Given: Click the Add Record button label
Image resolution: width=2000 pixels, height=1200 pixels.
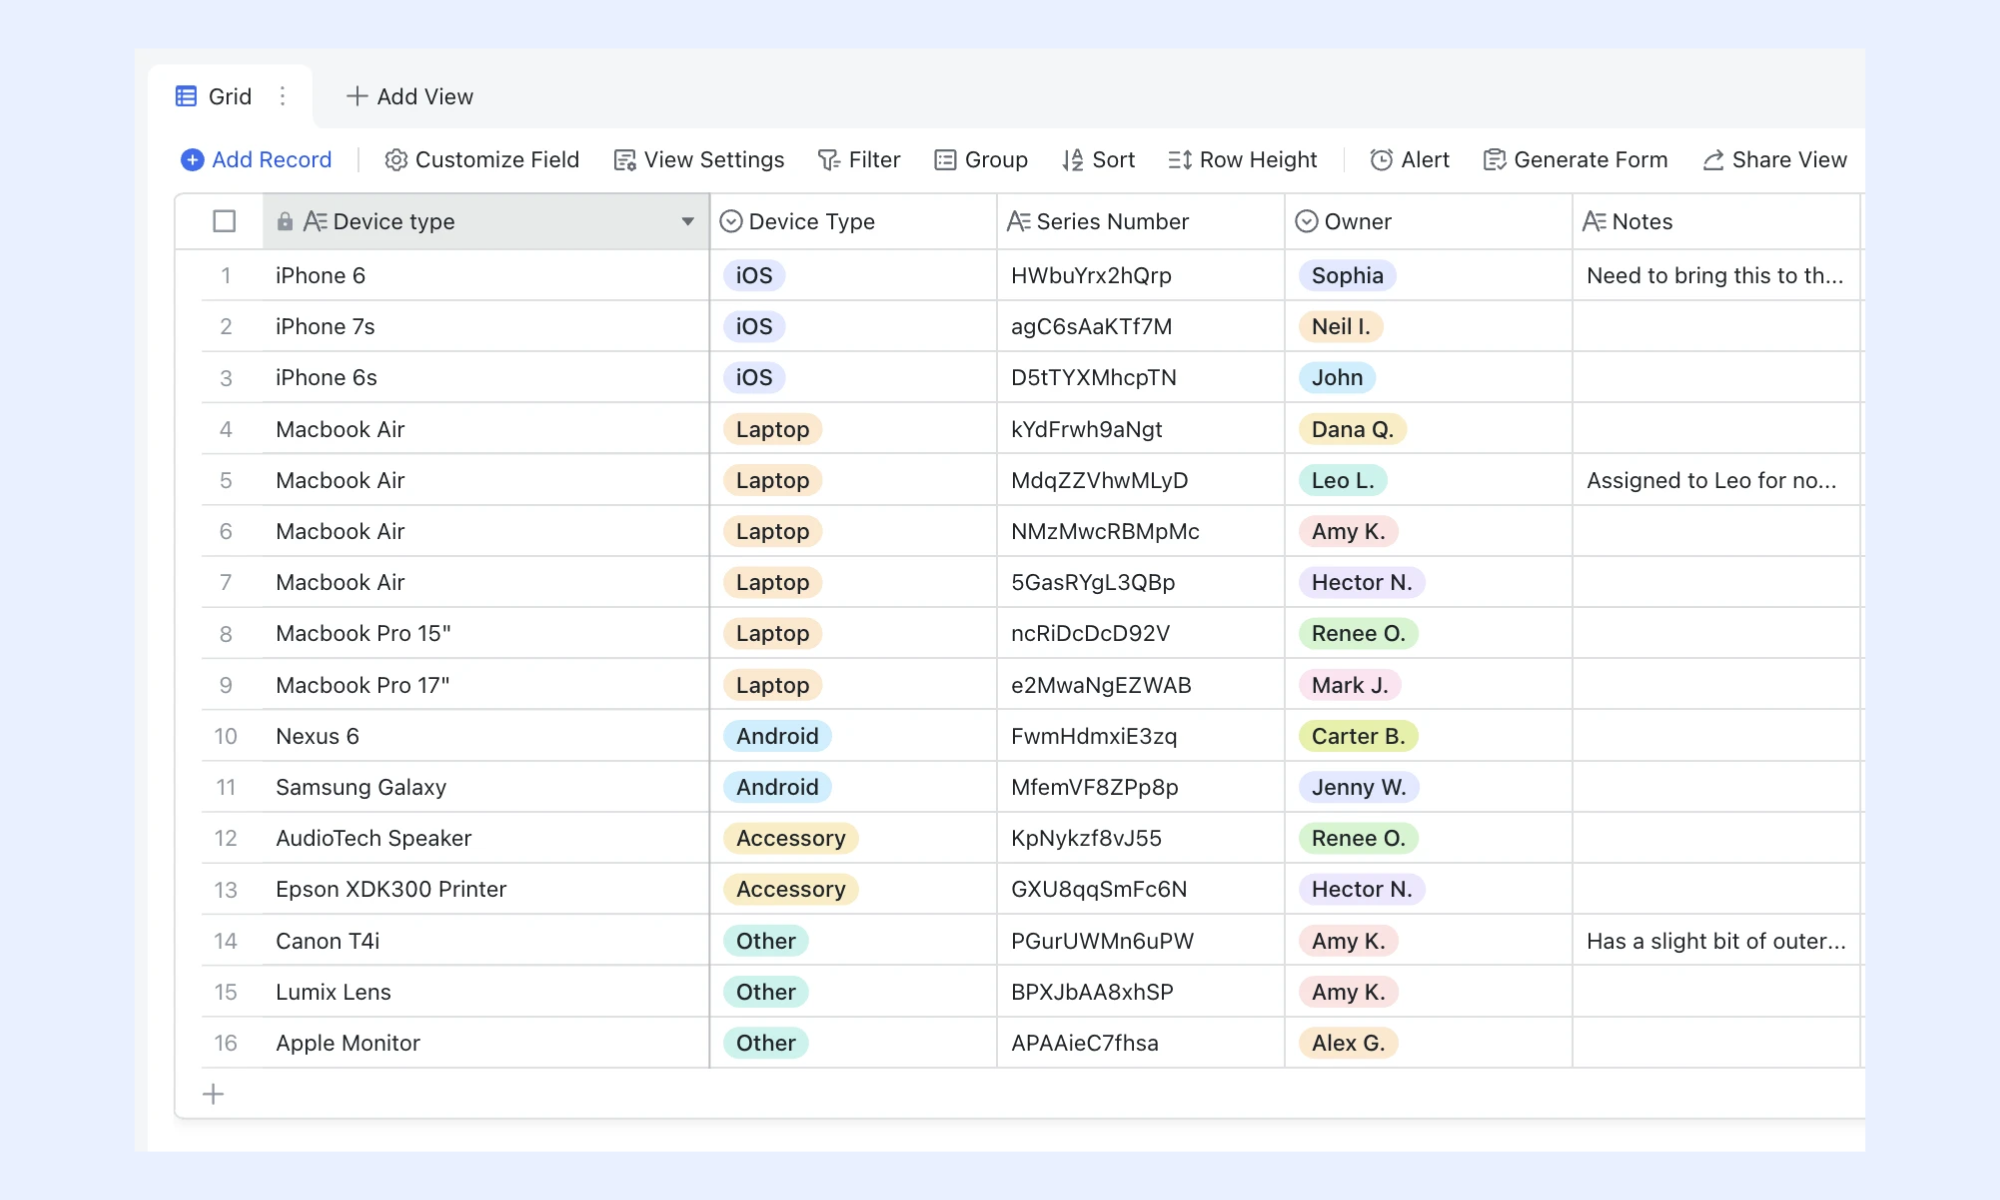Looking at the screenshot, I should [x=272, y=160].
